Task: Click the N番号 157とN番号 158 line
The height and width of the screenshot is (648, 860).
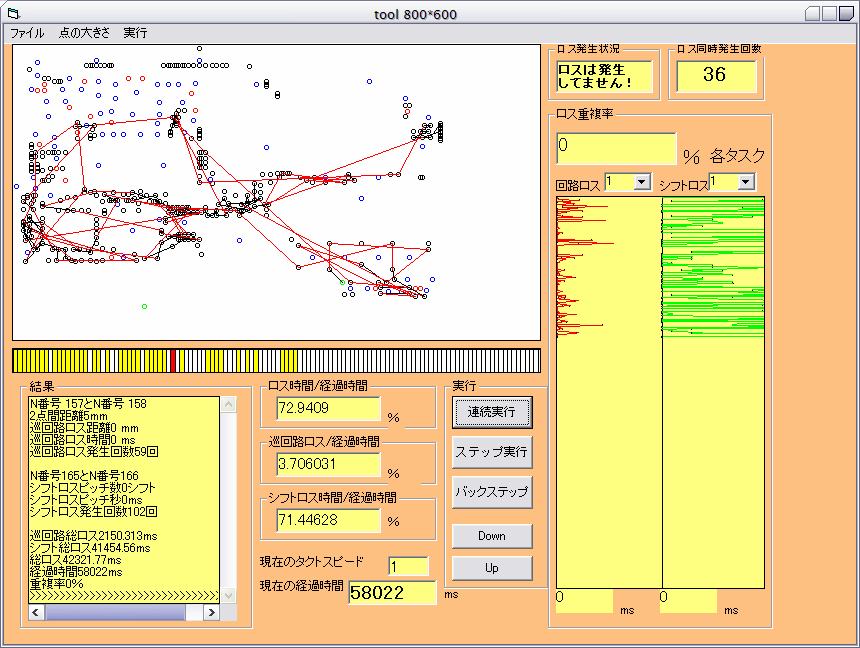Action: pos(88,404)
